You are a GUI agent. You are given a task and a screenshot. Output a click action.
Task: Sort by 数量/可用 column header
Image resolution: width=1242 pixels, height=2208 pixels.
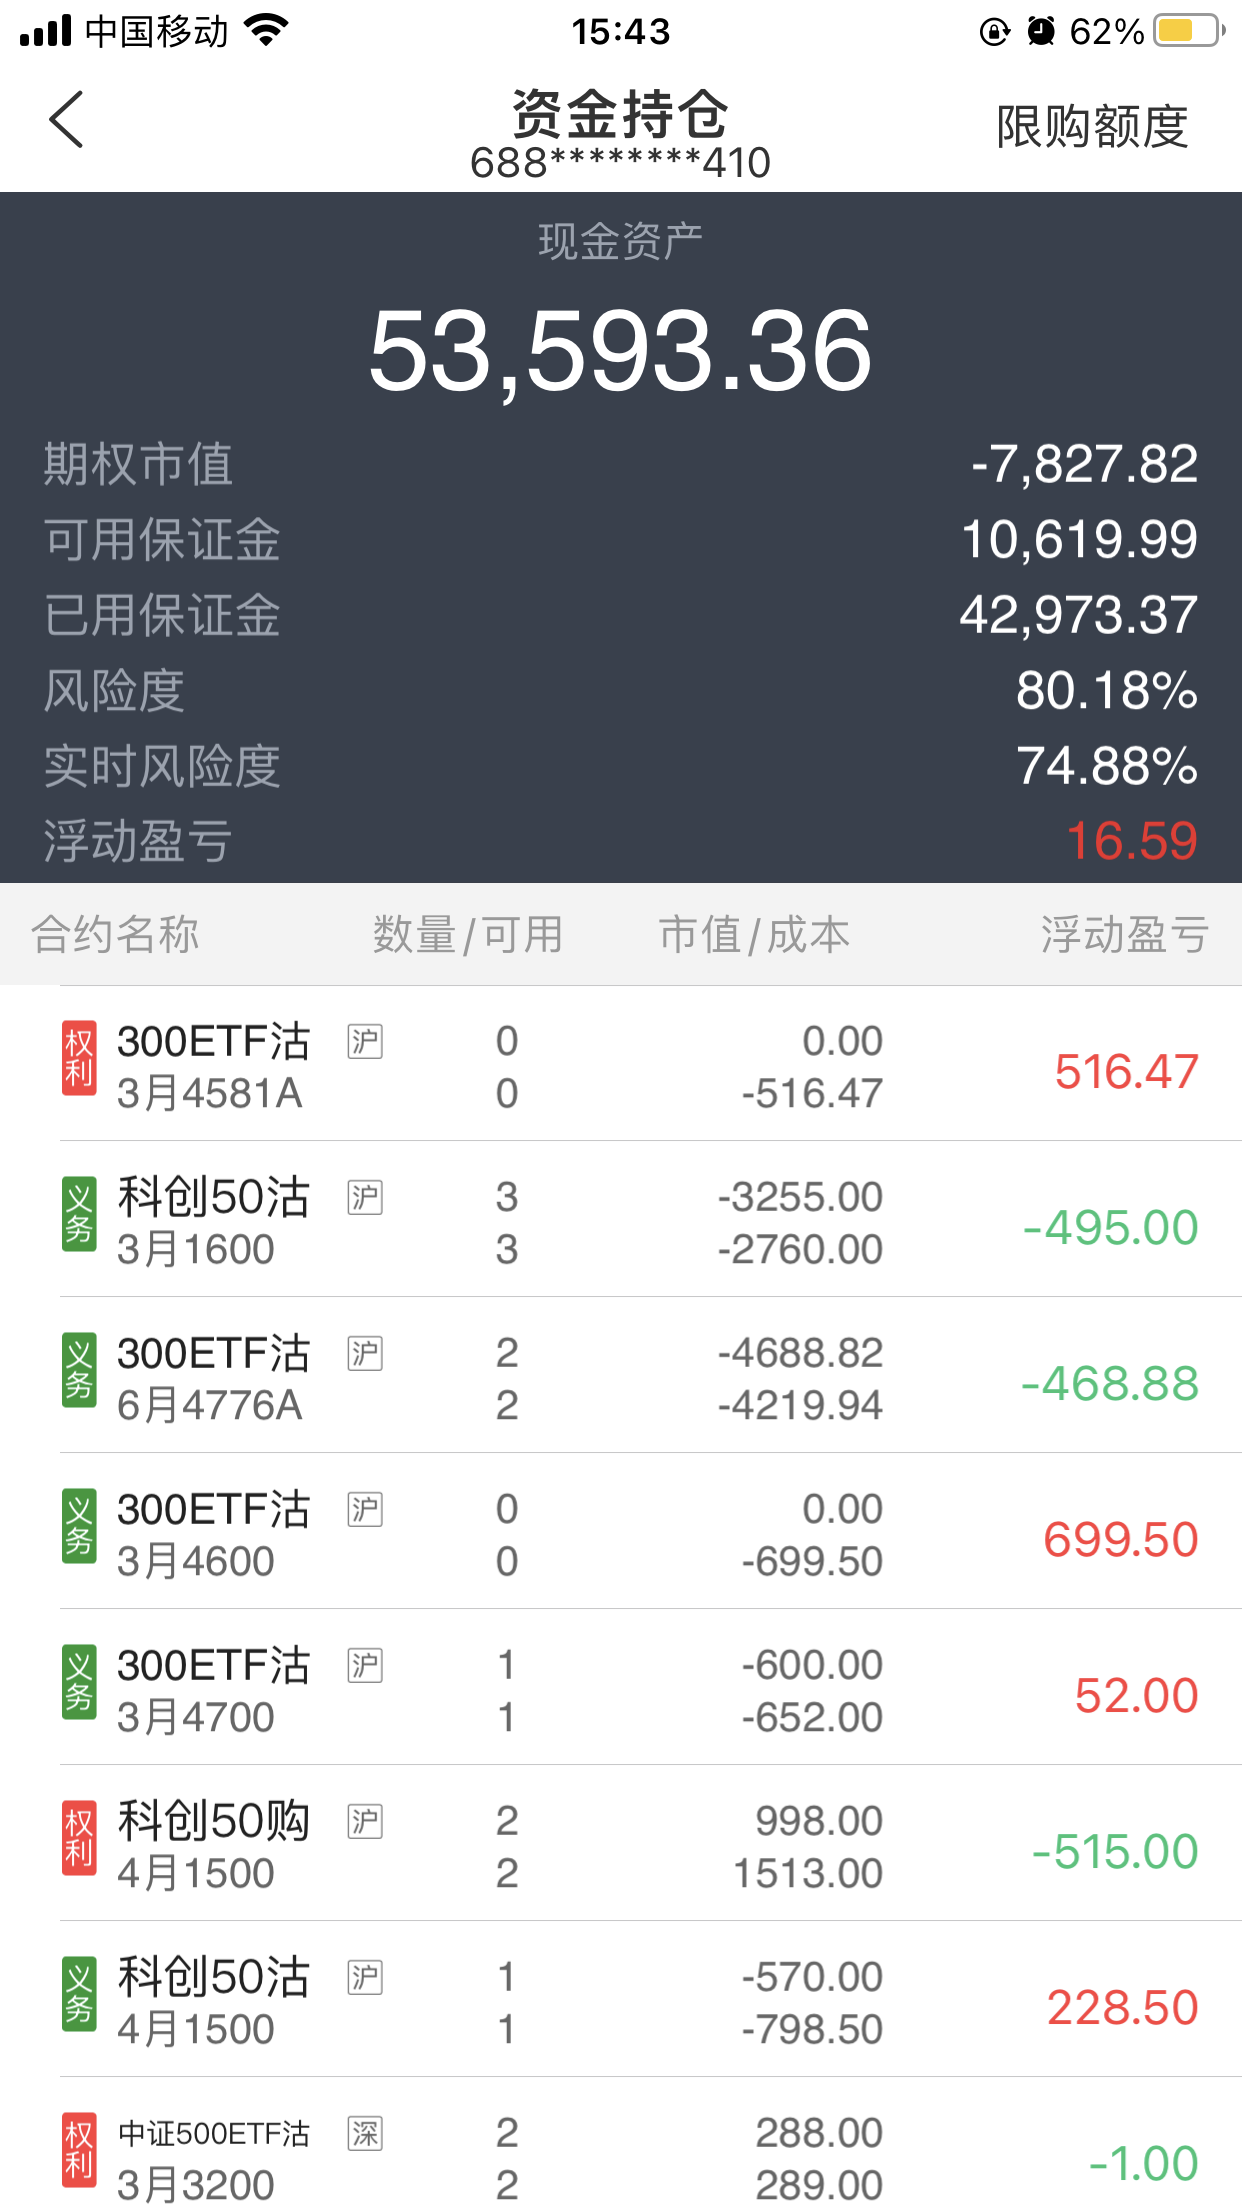click(467, 935)
